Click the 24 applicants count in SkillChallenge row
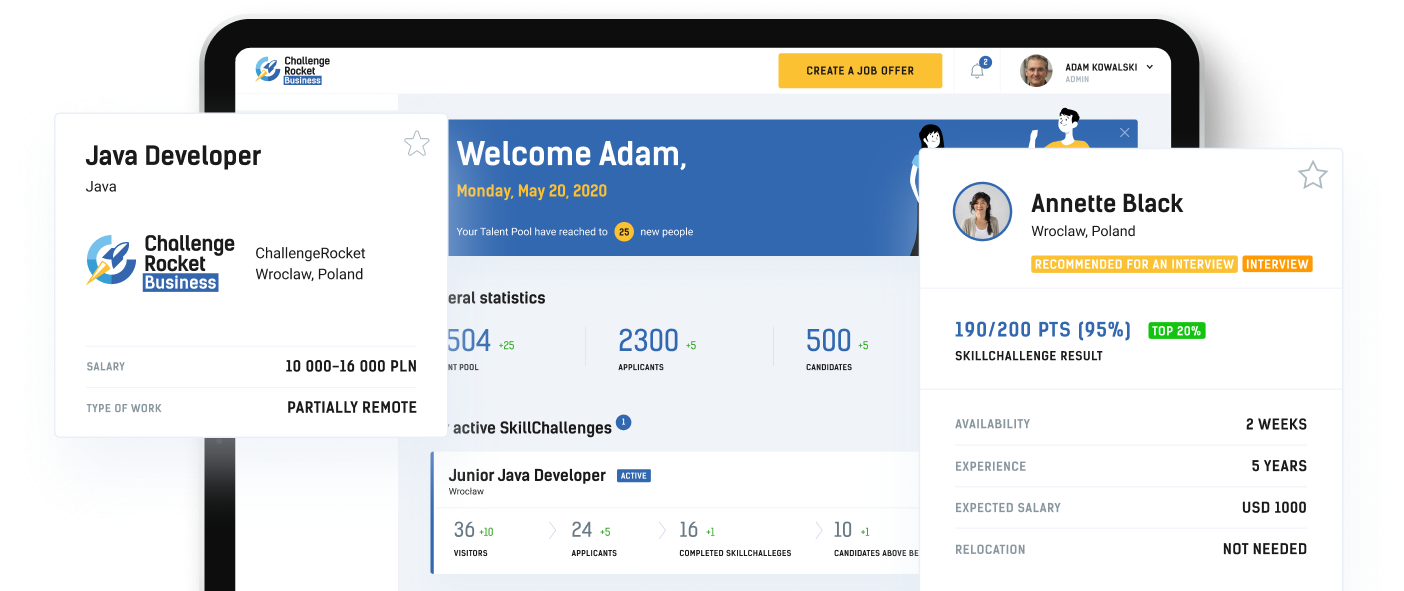This screenshot has width=1404, height=591. (582, 530)
